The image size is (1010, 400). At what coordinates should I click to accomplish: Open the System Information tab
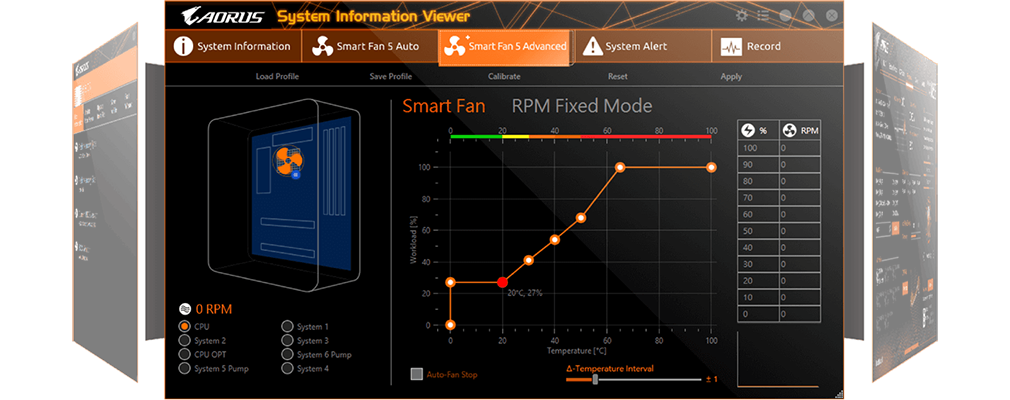coord(233,46)
